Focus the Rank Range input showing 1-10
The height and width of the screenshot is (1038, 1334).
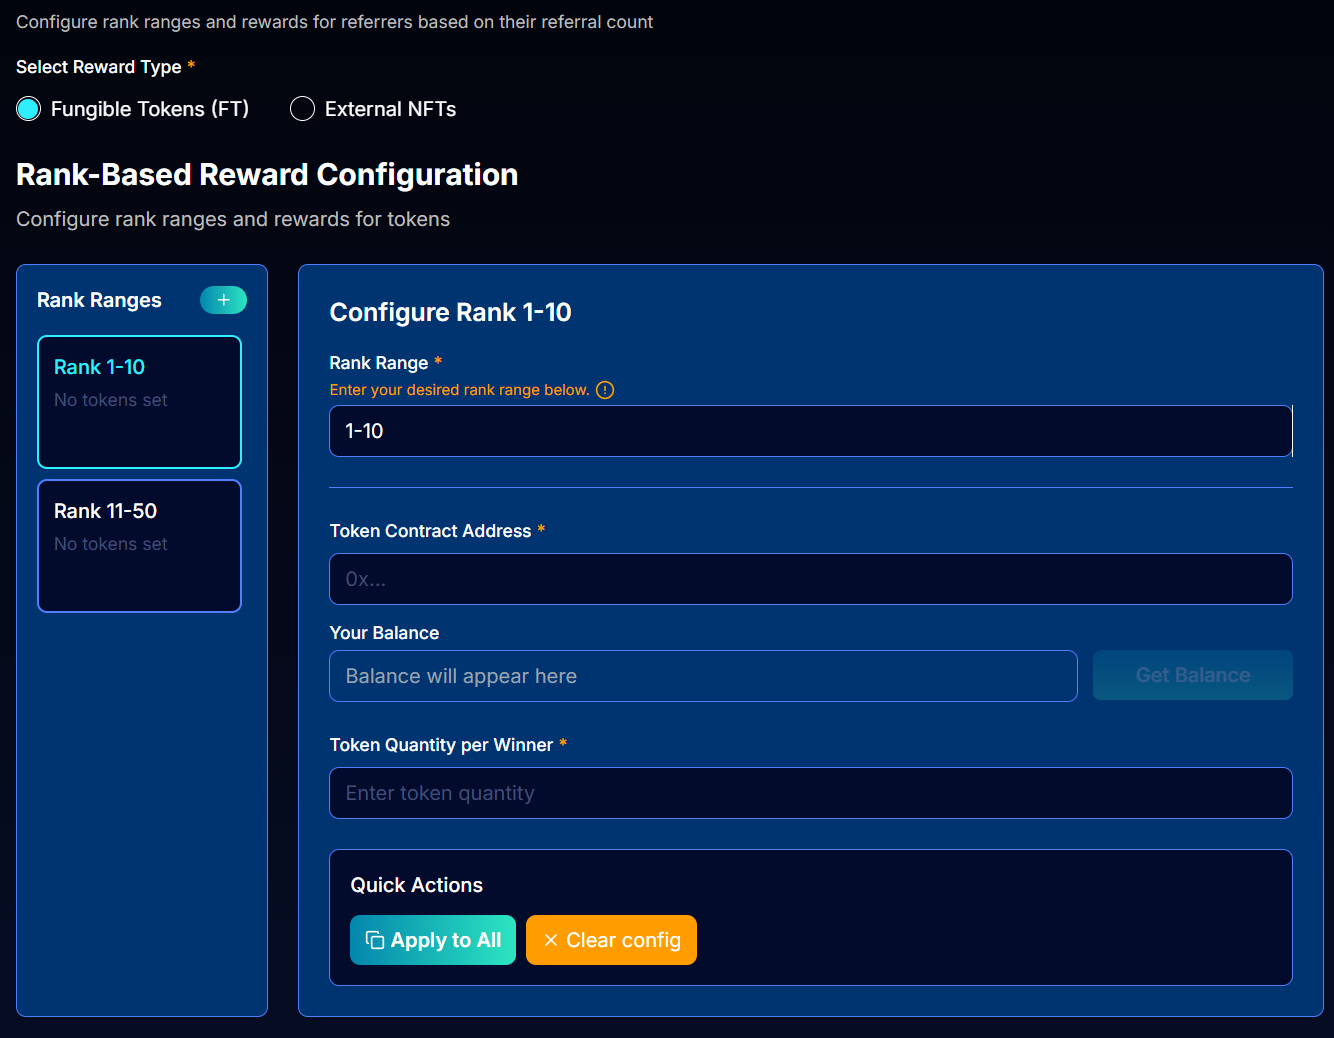[x=810, y=431]
